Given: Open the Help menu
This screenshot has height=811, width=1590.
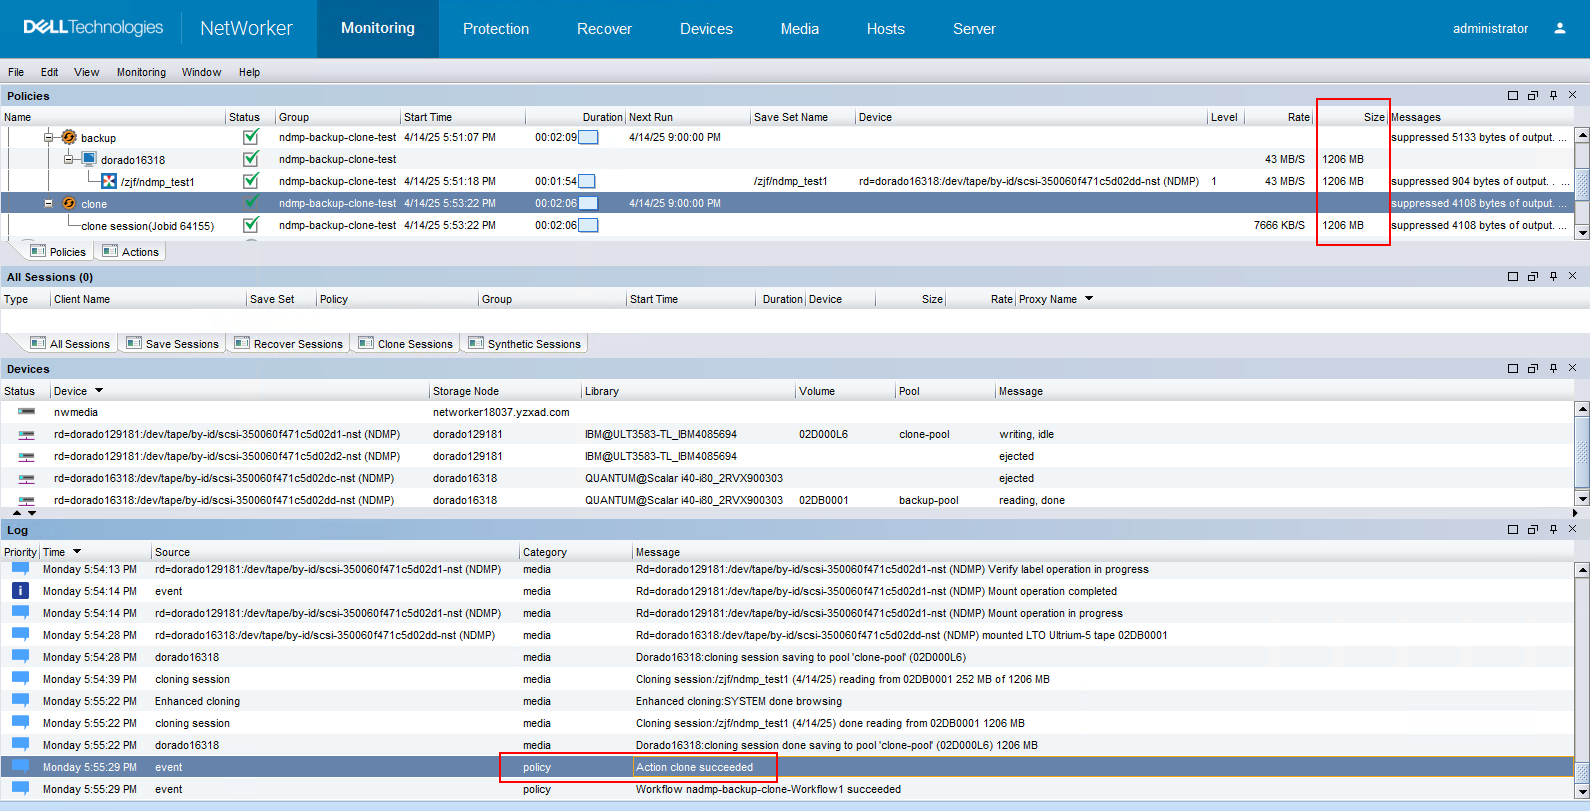Looking at the screenshot, I should click(249, 72).
